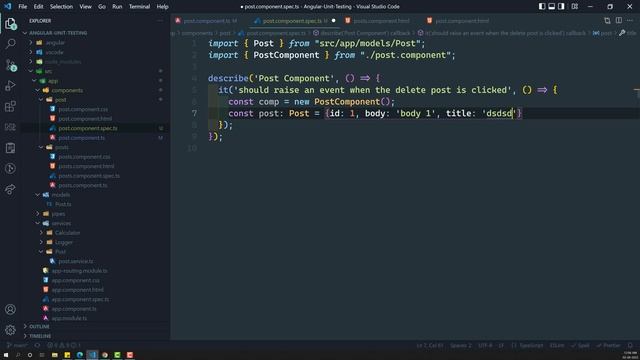This screenshot has width=640, height=360.
Task: Open the Source Control view
Action: tap(11, 65)
